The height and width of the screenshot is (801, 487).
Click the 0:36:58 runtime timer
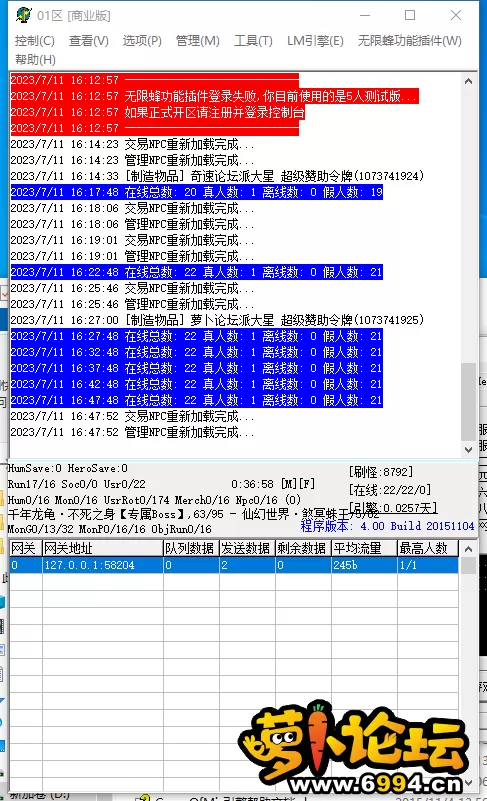pyautogui.click(x=252, y=484)
